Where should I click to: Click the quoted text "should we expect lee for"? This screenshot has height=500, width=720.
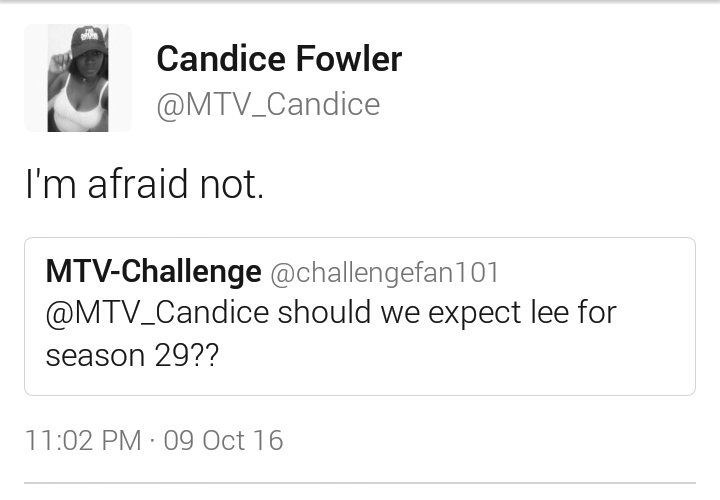447,313
